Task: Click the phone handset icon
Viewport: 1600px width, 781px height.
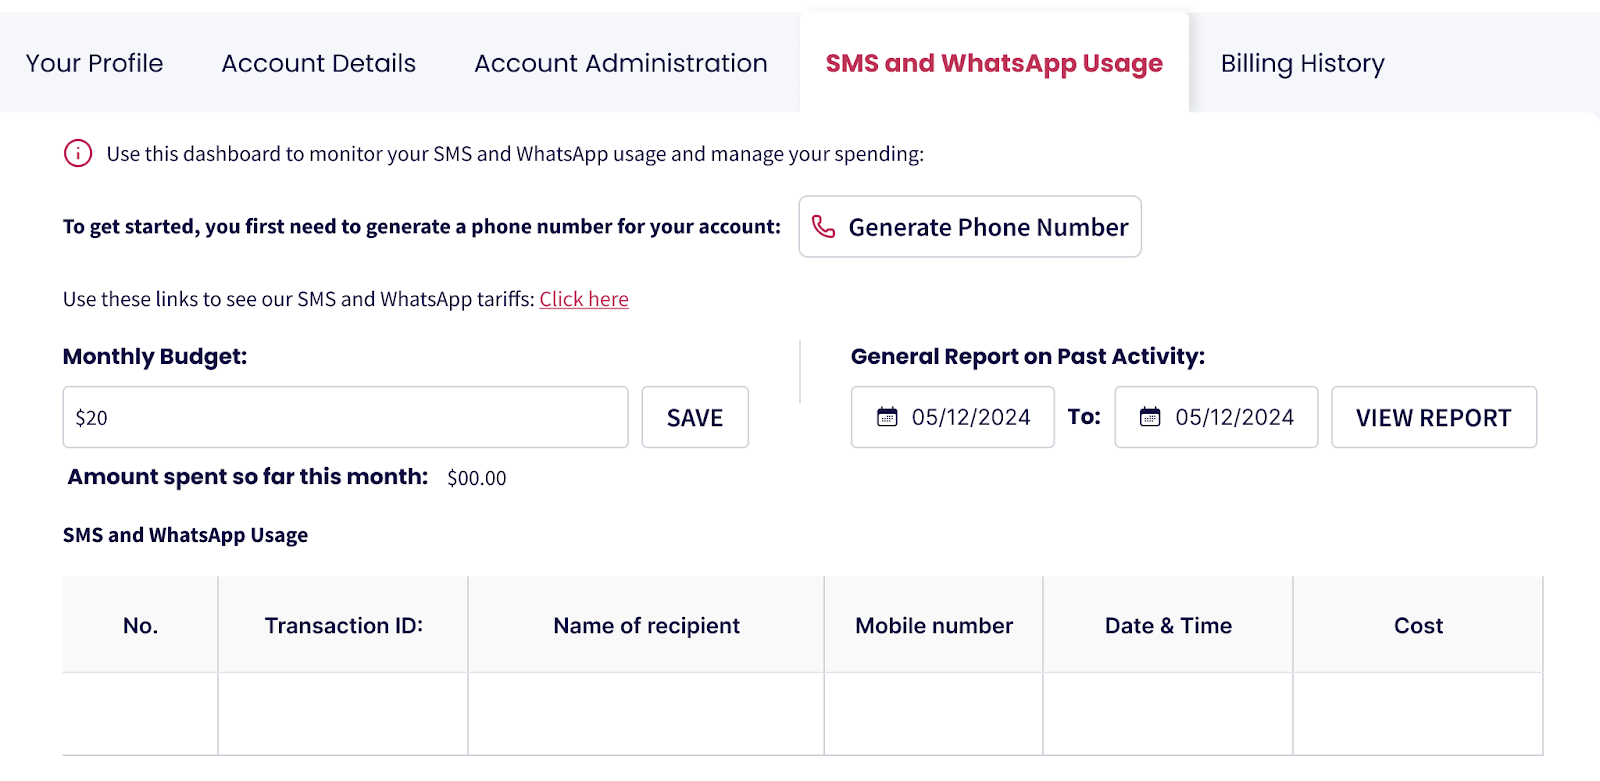Action: coord(823,227)
